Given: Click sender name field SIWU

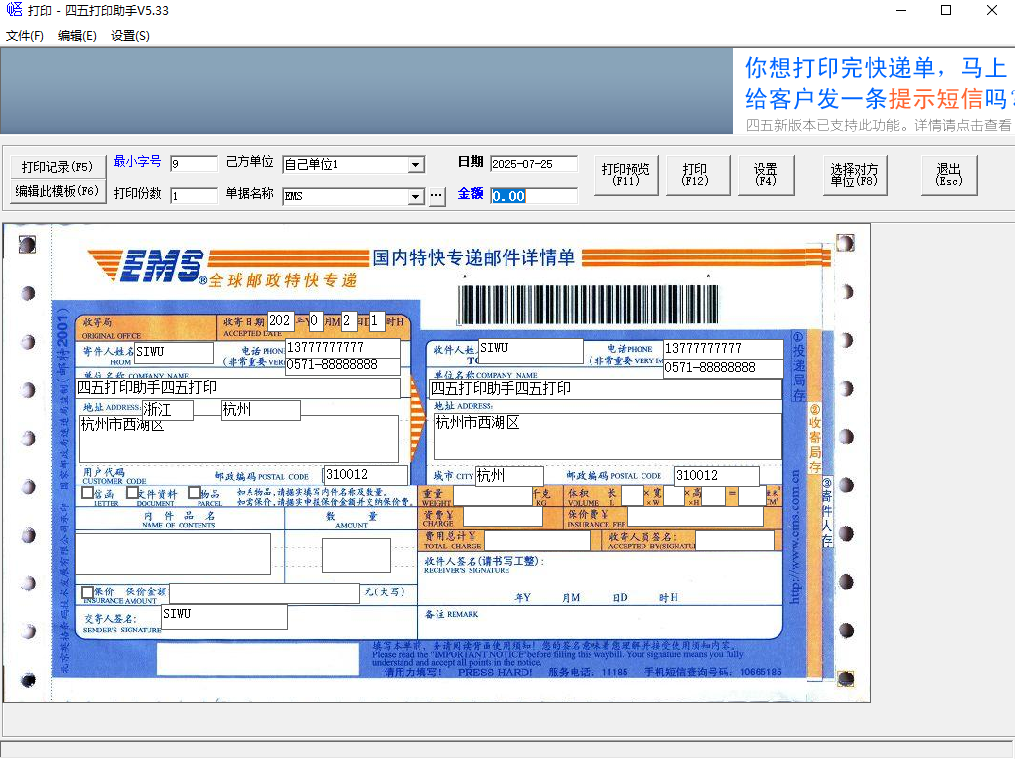Looking at the screenshot, I should coord(173,353).
